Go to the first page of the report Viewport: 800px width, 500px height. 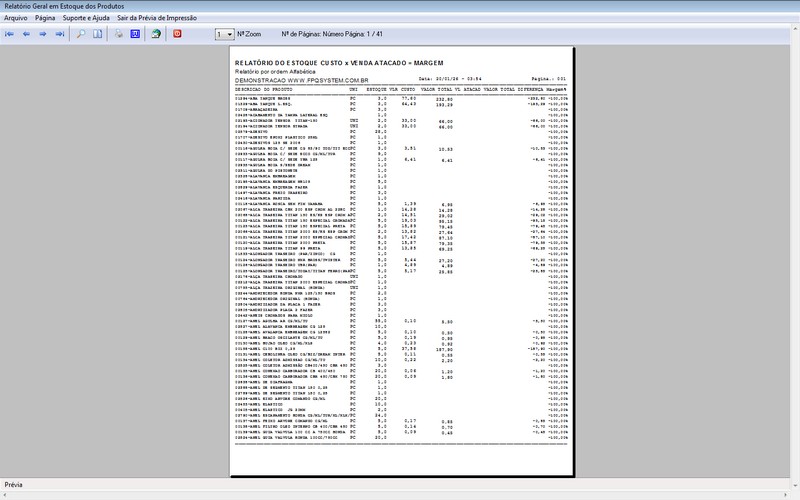(10, 34)
